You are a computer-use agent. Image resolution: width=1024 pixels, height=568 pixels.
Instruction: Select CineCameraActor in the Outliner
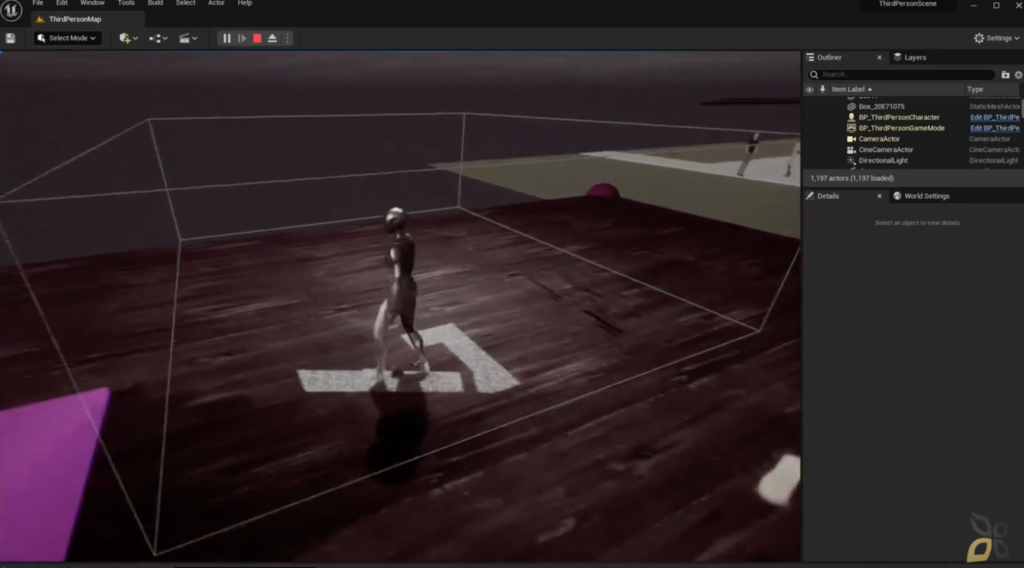886,150
